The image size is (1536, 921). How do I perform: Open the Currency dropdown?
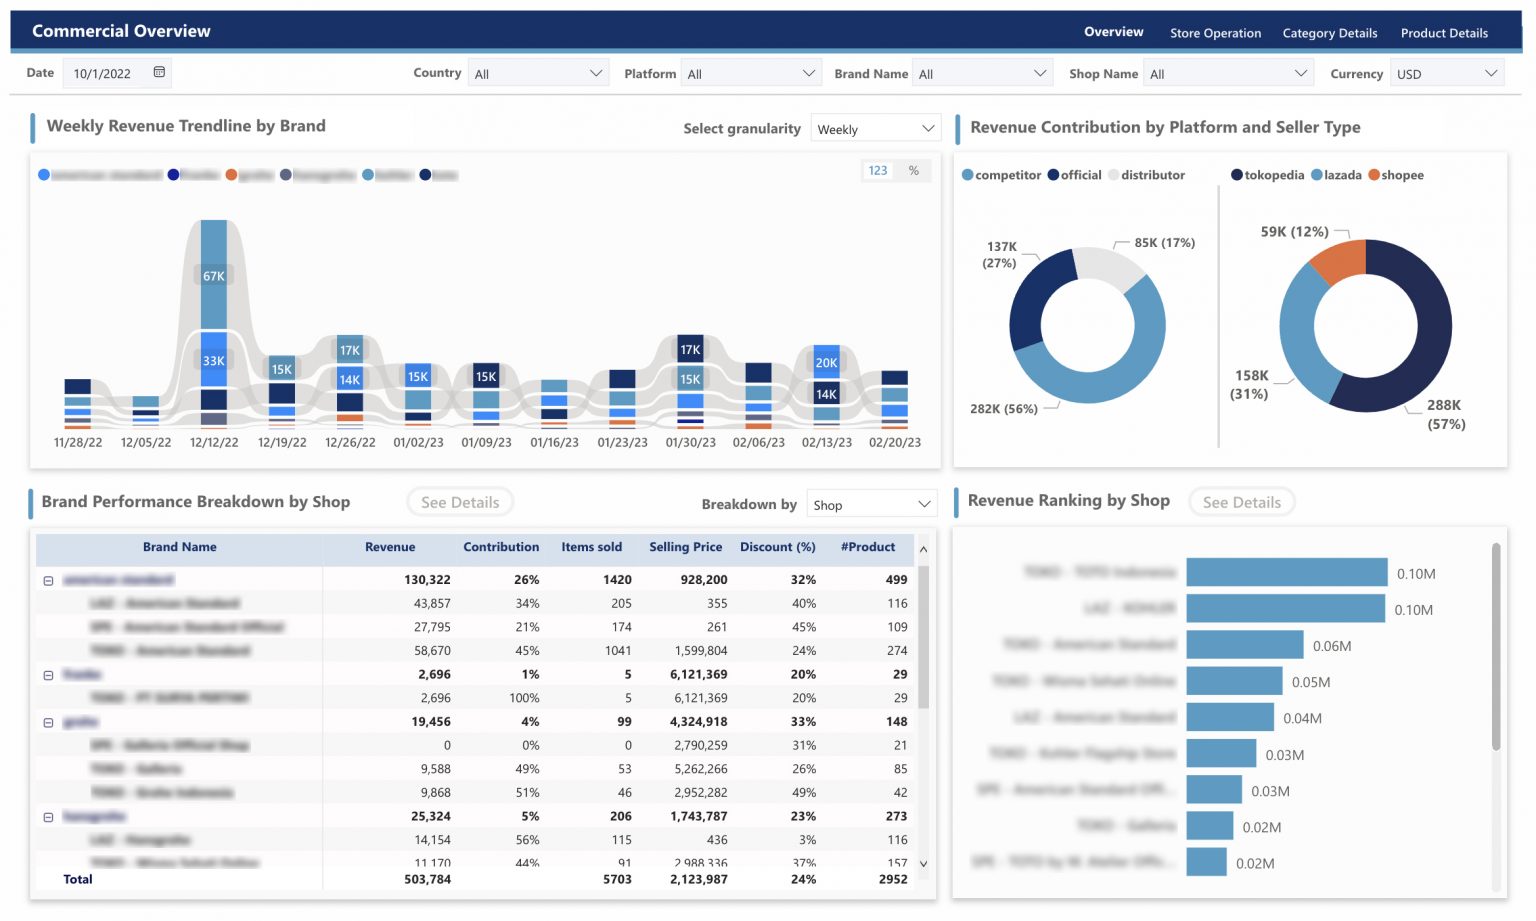1447,71
